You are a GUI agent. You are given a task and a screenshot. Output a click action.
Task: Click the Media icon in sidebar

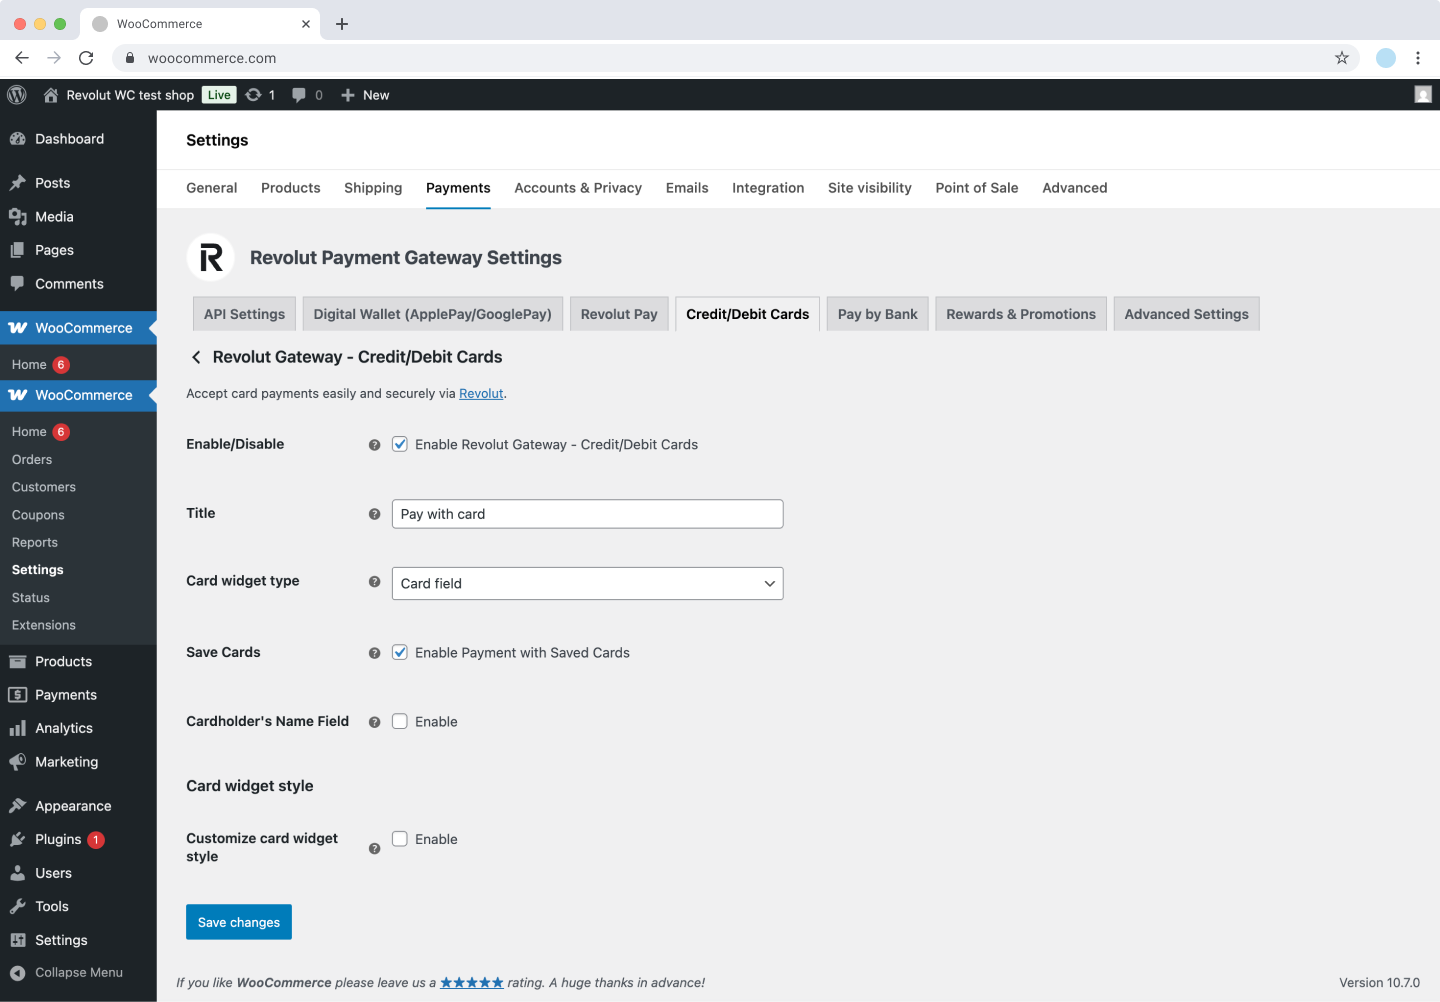[17, 217]
